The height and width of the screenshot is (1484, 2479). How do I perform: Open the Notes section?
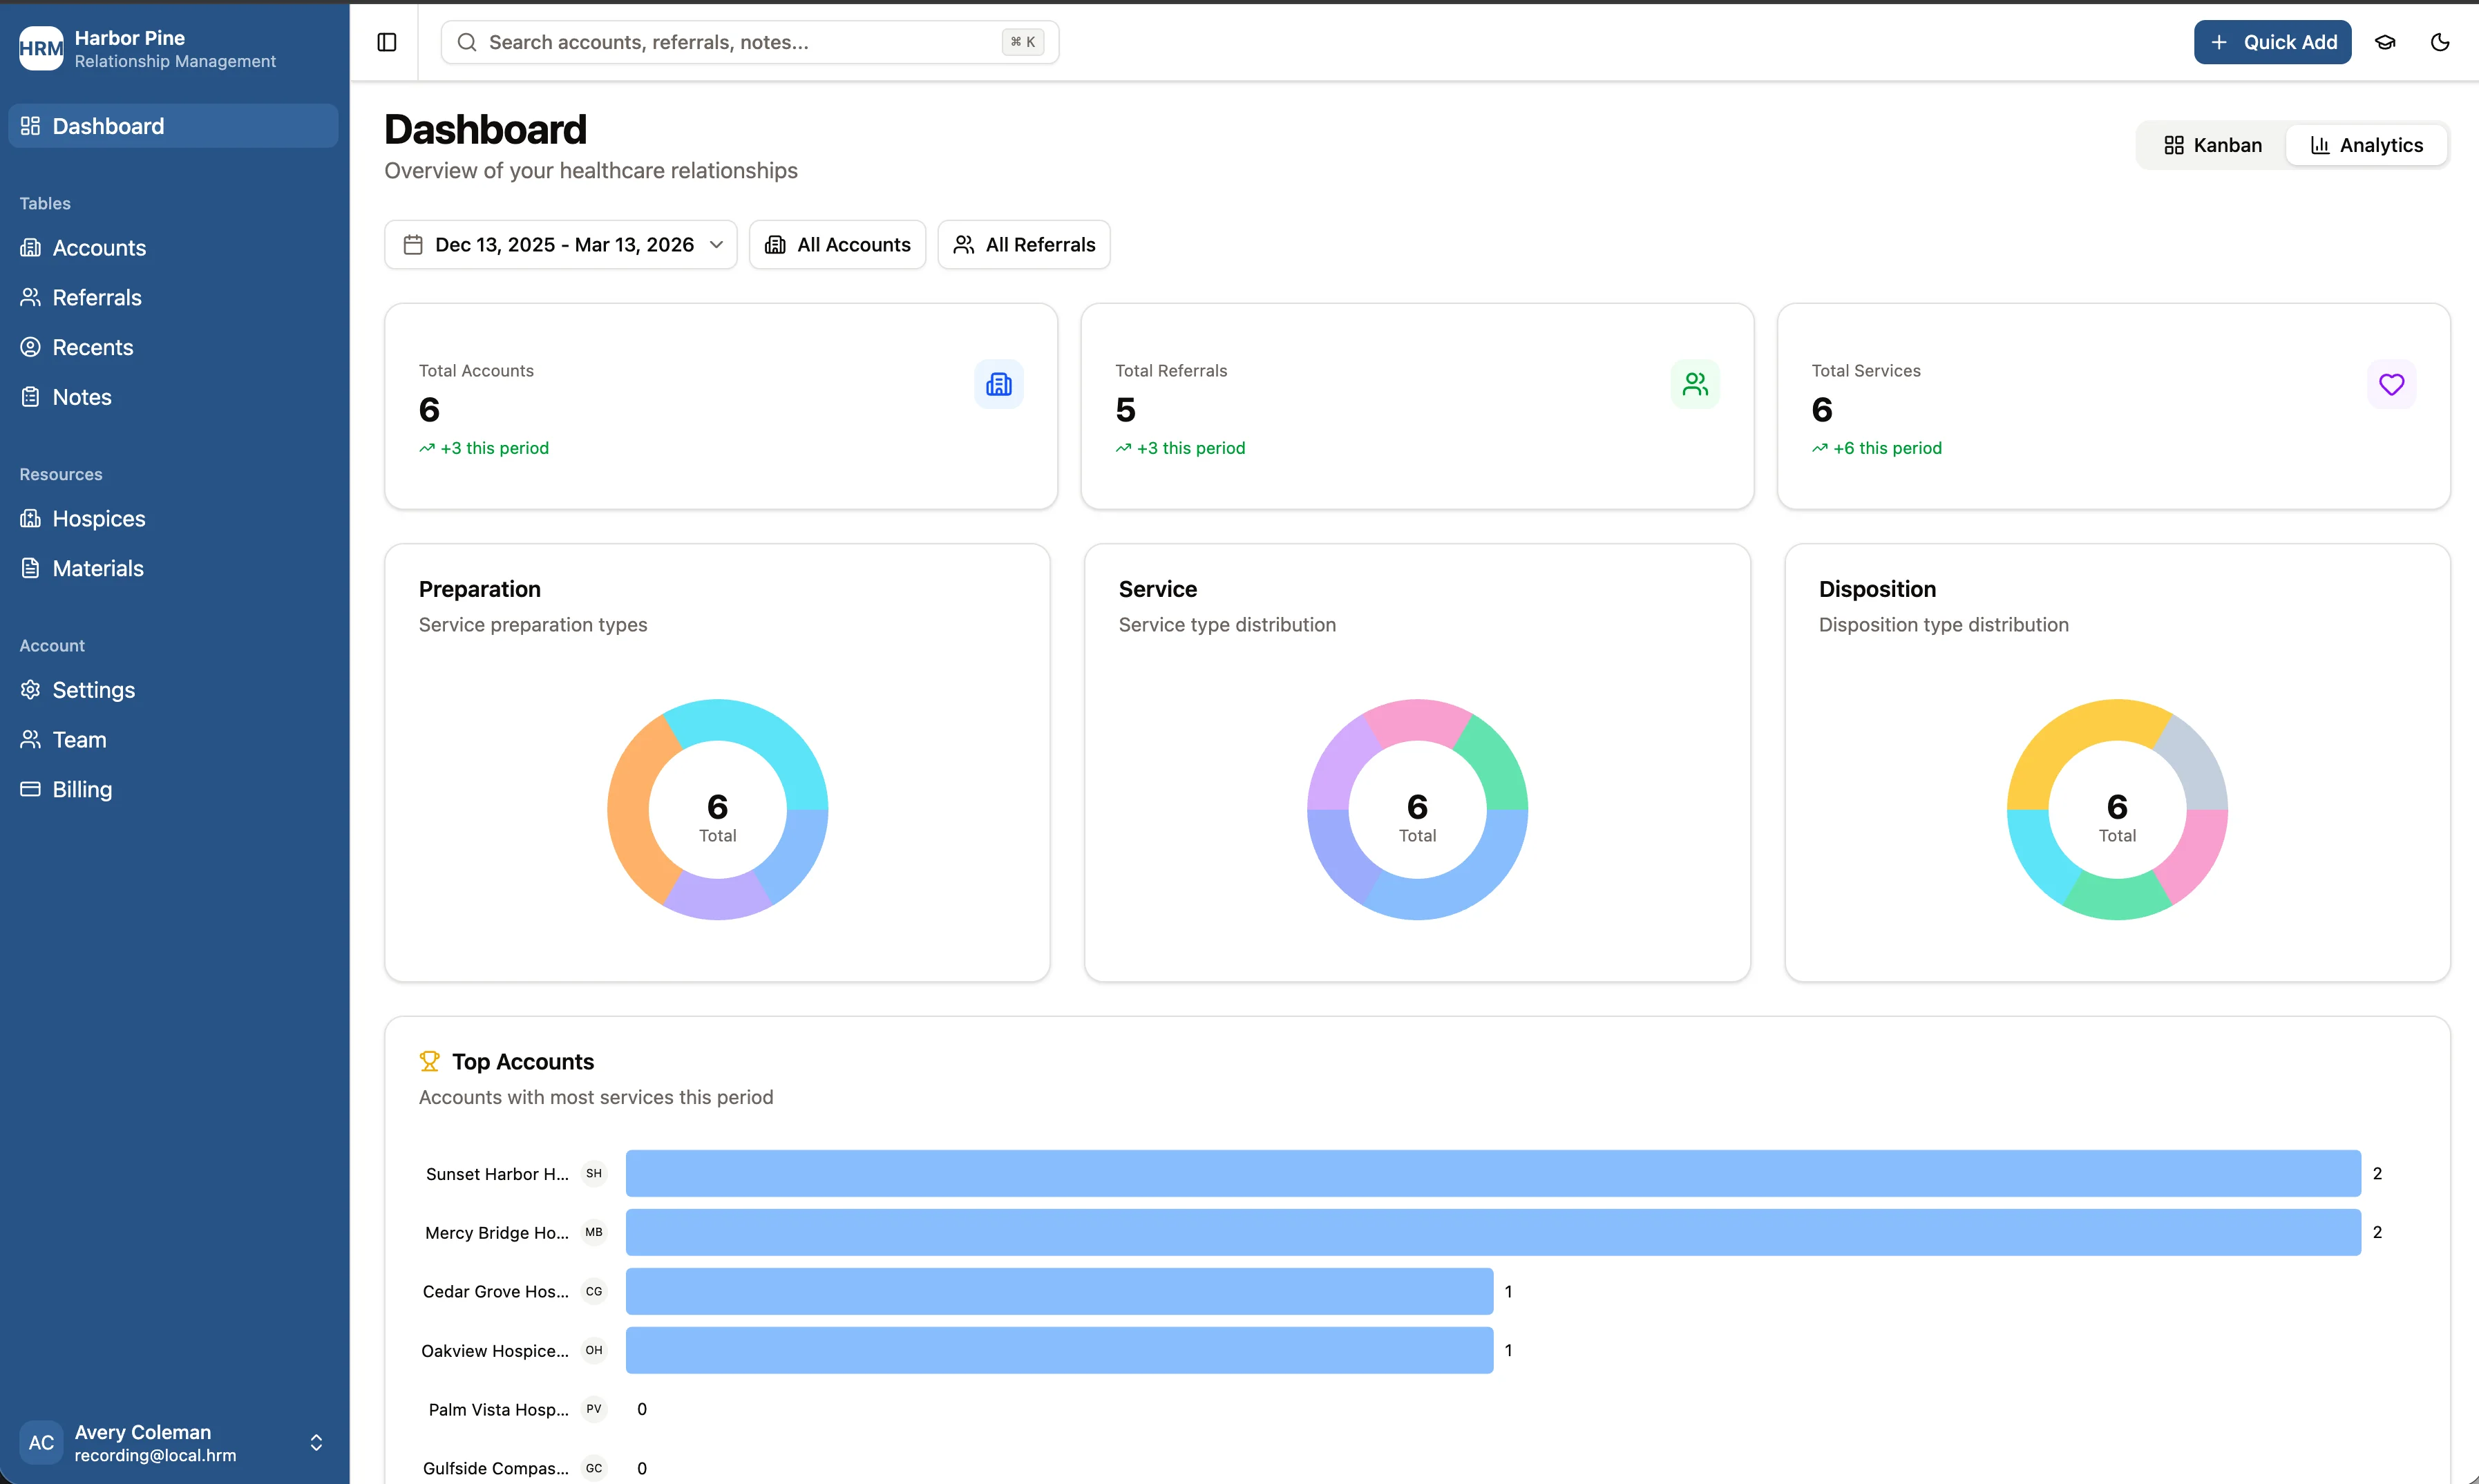point(82,396)
